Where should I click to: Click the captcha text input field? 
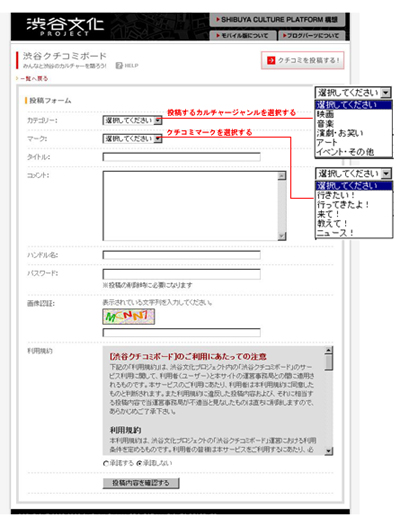pos(182,332)
